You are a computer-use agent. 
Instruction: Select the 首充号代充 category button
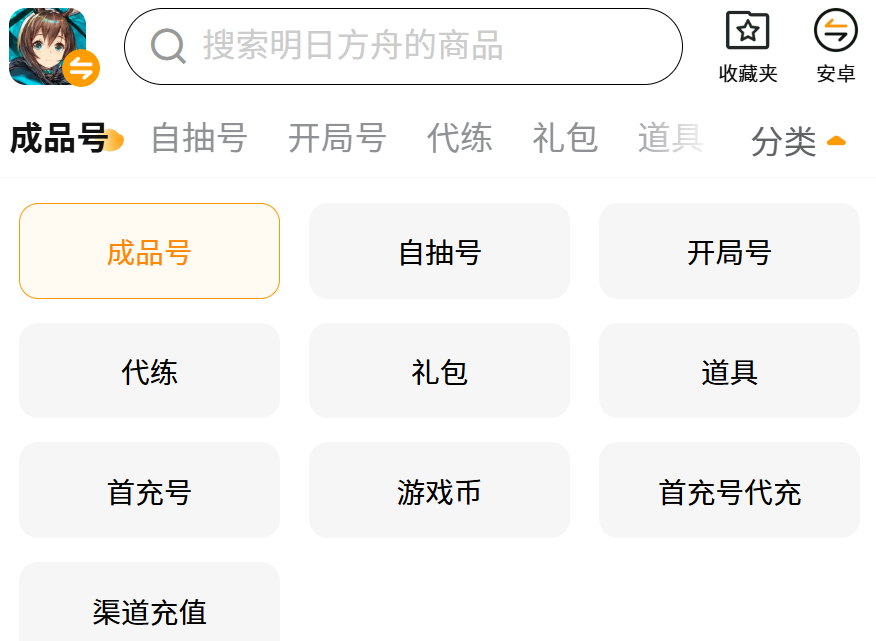[x=729, y=490]
